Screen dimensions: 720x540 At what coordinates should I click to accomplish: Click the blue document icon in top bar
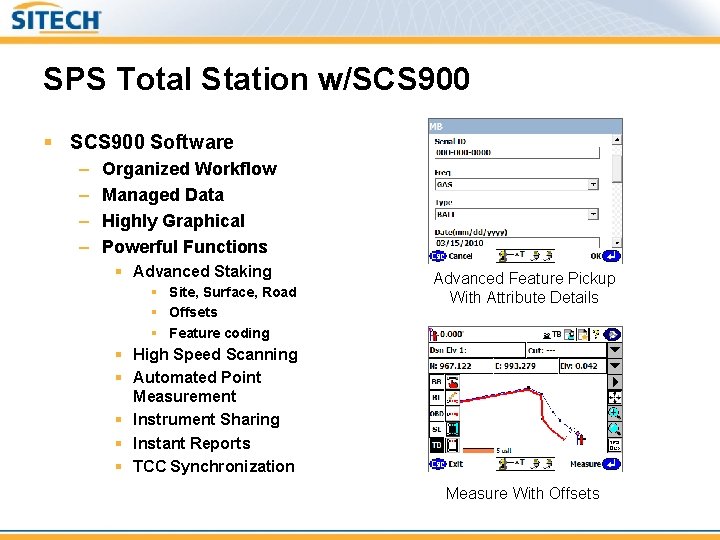569,334
